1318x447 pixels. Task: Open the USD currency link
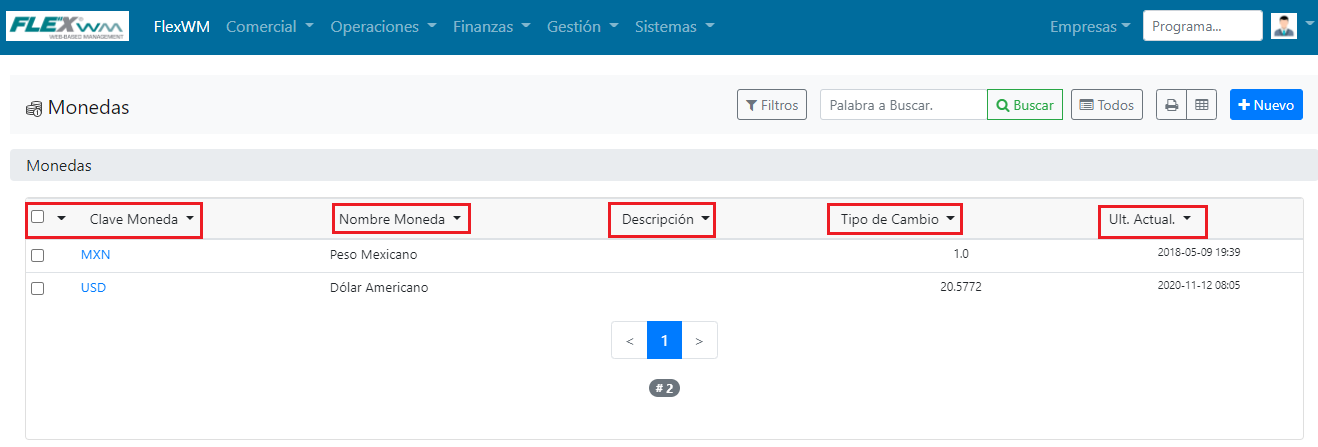tap(94, 288)
